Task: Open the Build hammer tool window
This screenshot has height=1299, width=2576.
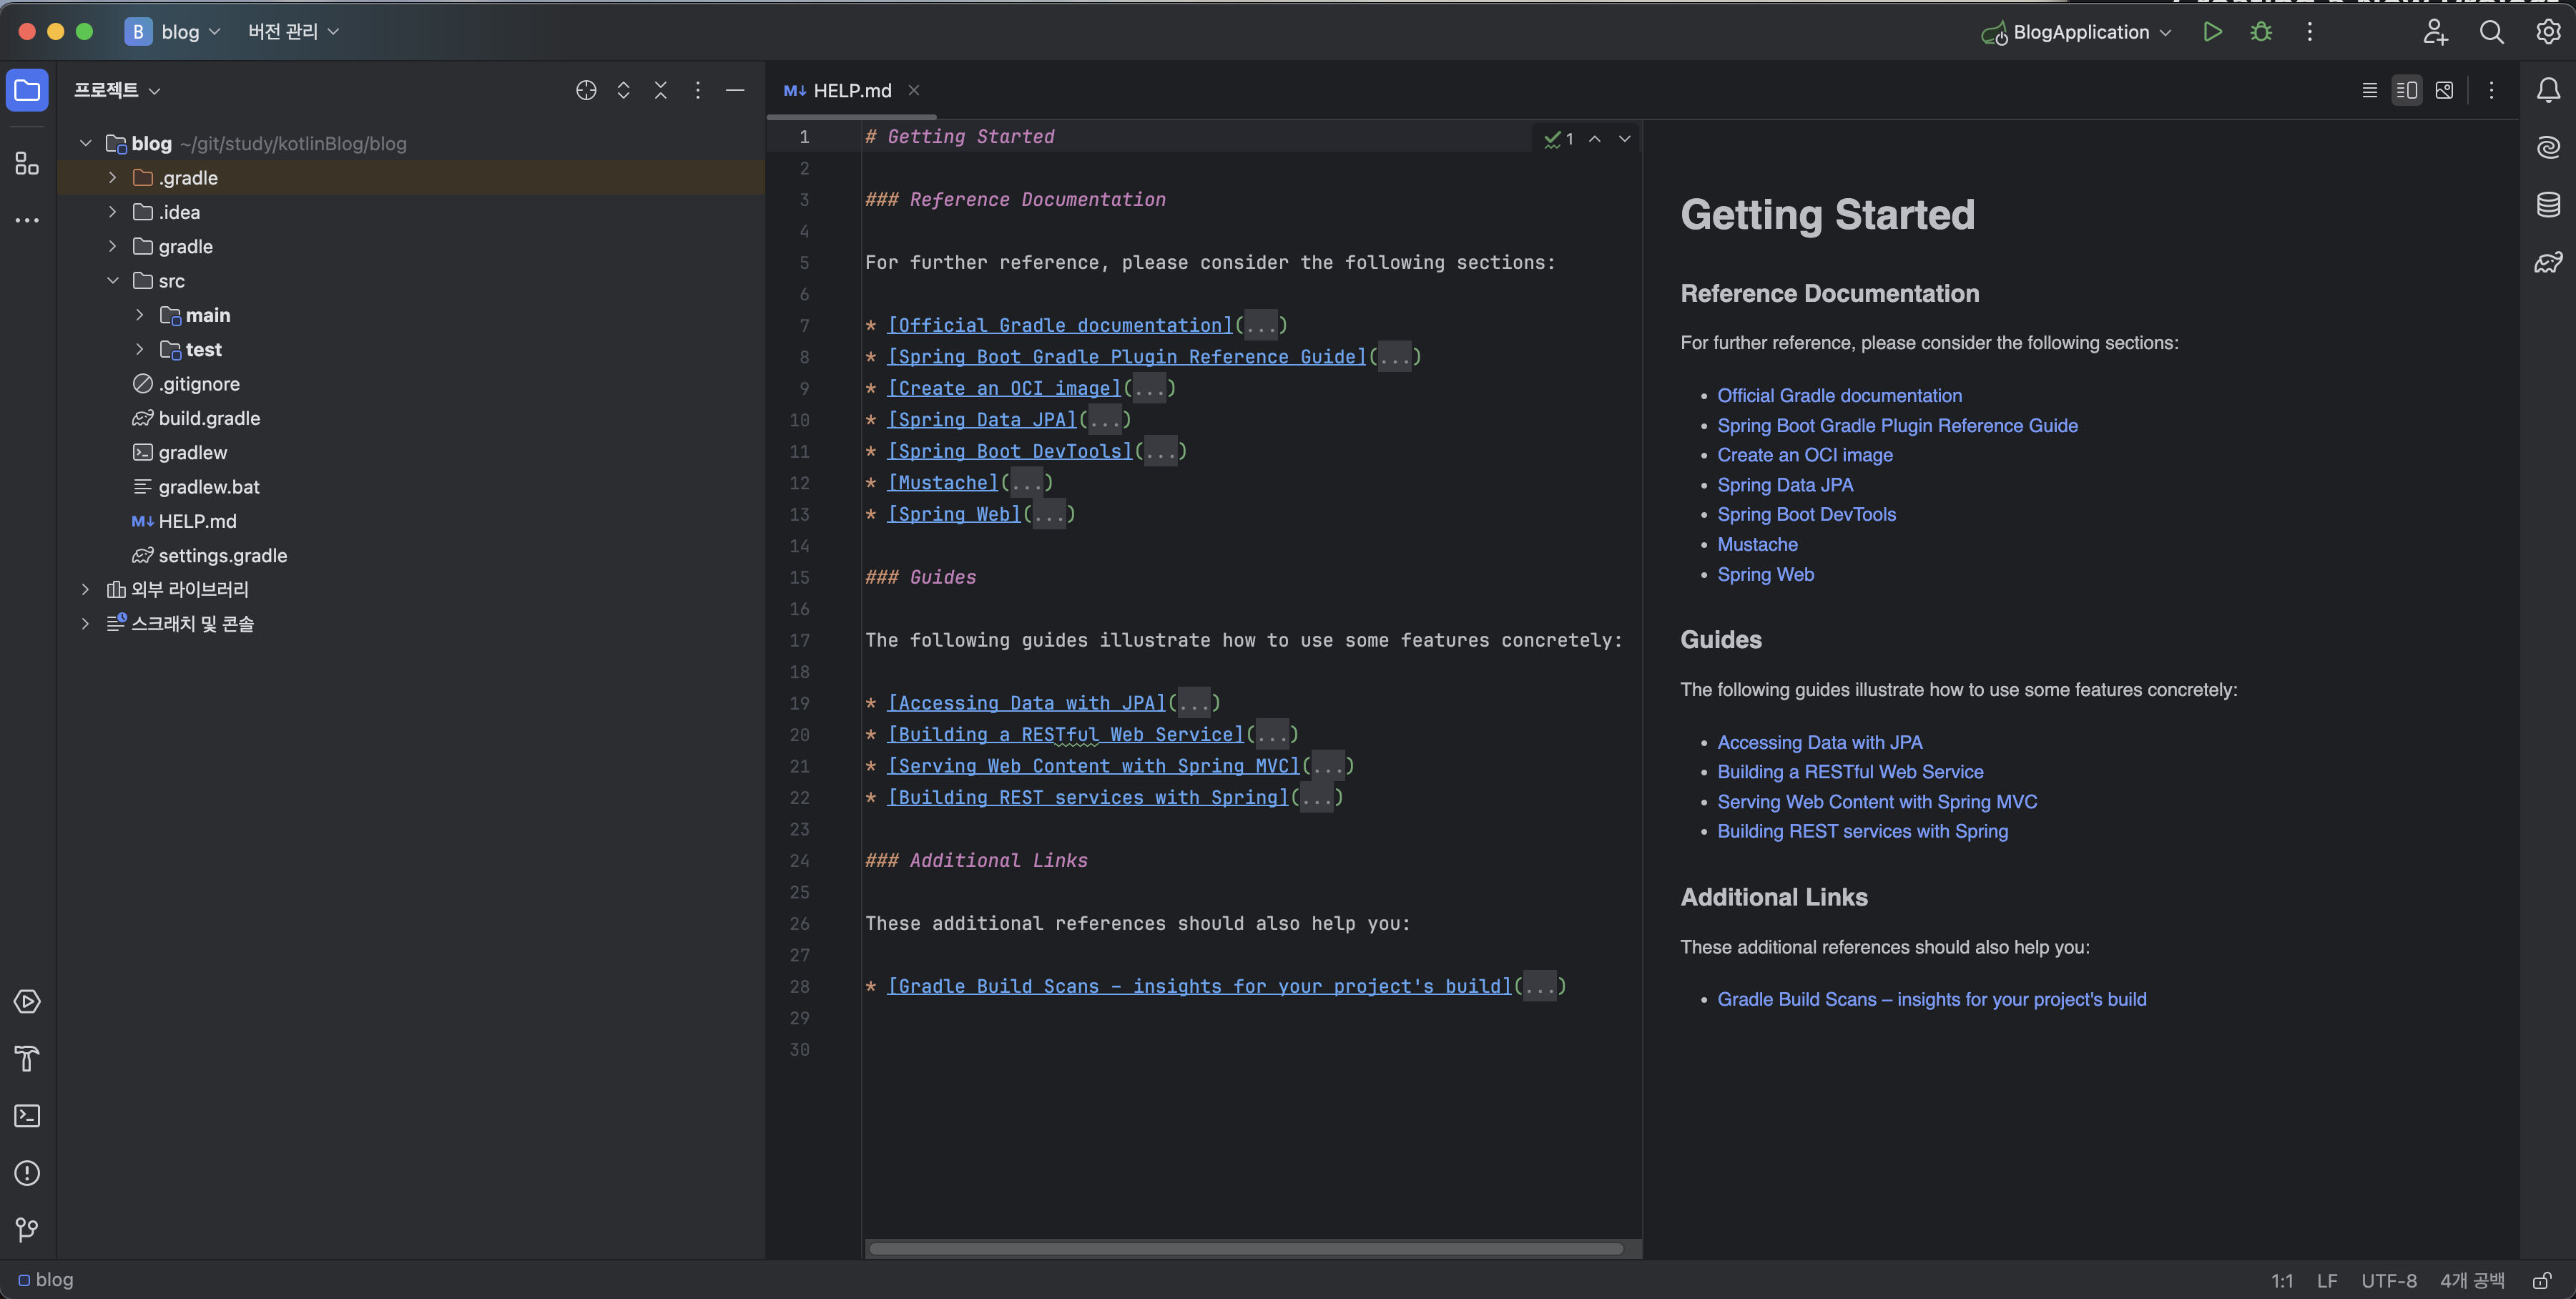Action: click(x=27, y=1058)
